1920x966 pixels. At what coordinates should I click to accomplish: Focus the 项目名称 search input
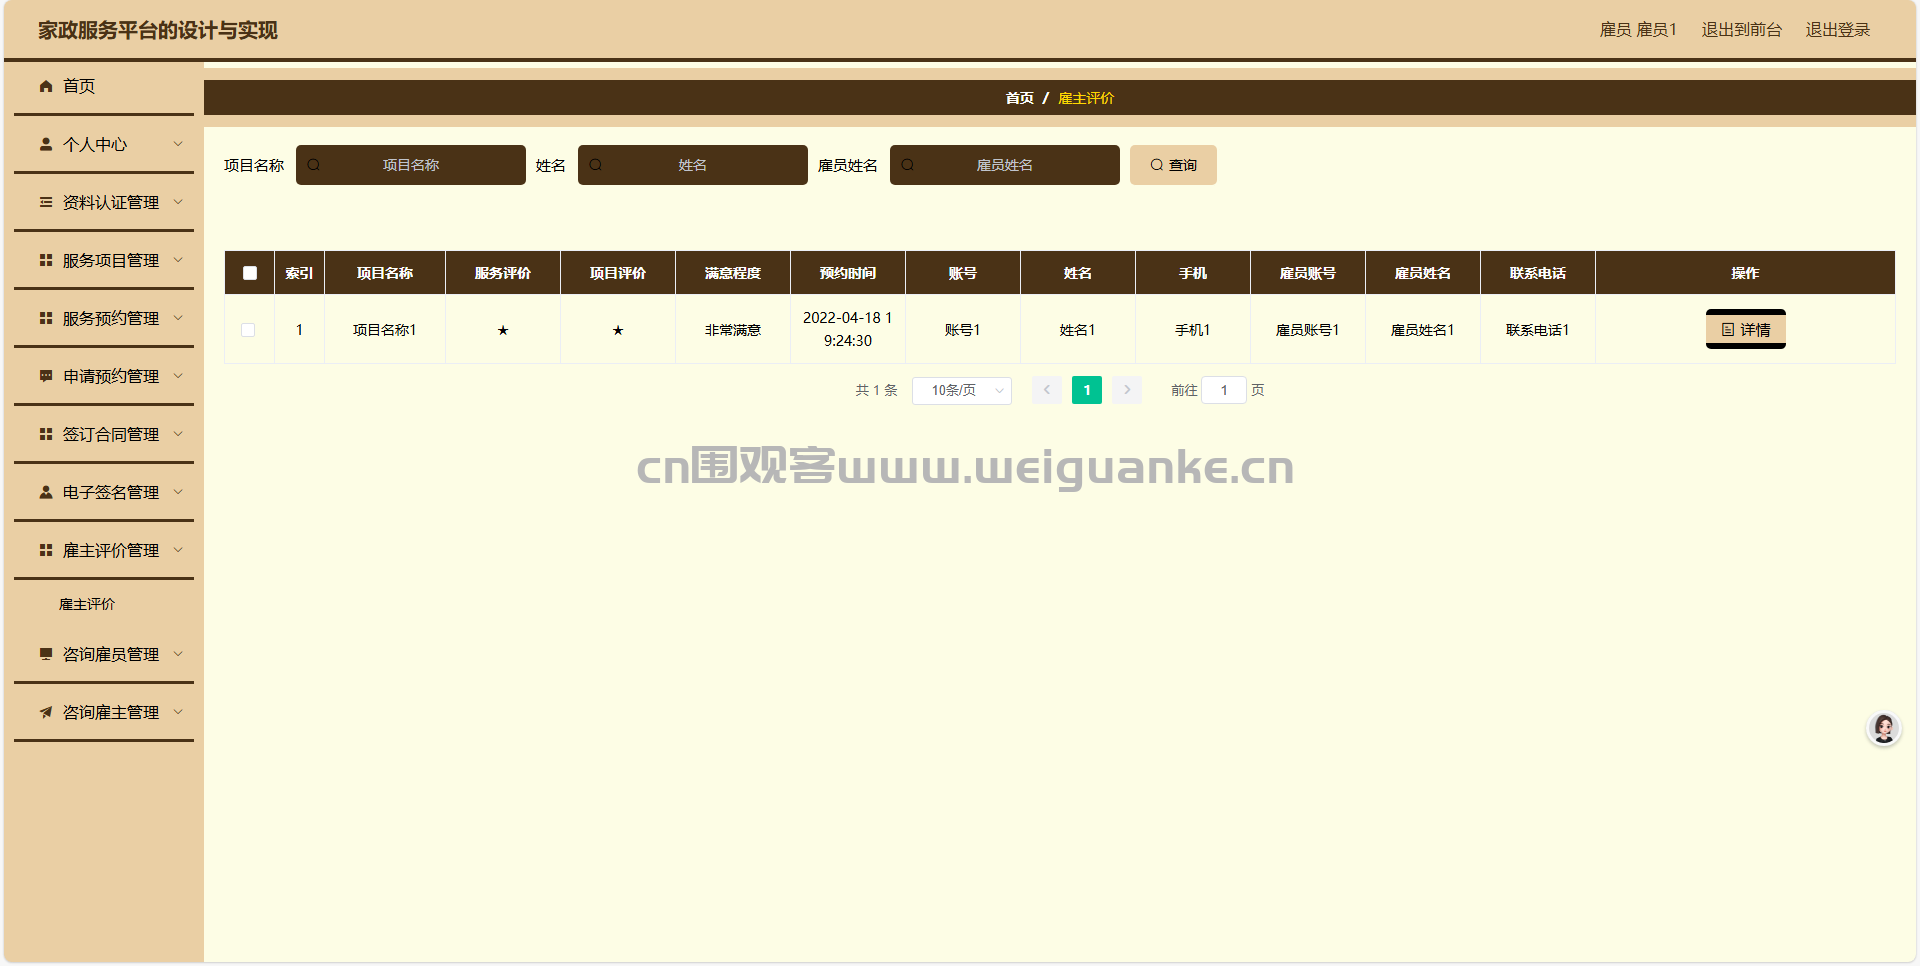click(411, 165)
